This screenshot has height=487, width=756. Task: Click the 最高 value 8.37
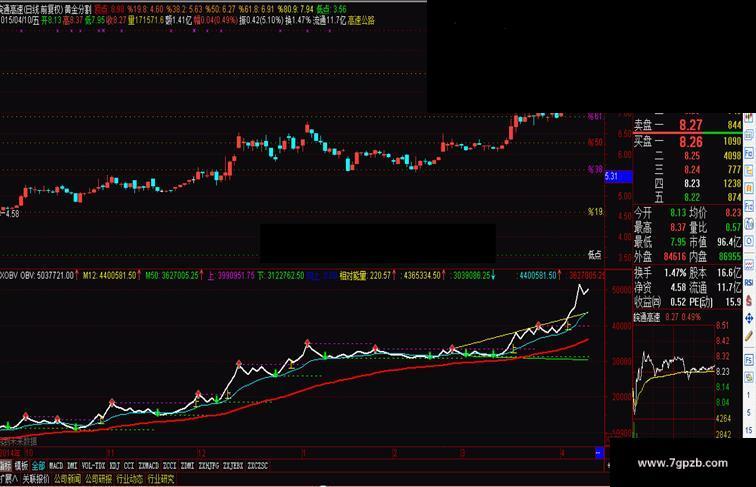click(678, 227)
